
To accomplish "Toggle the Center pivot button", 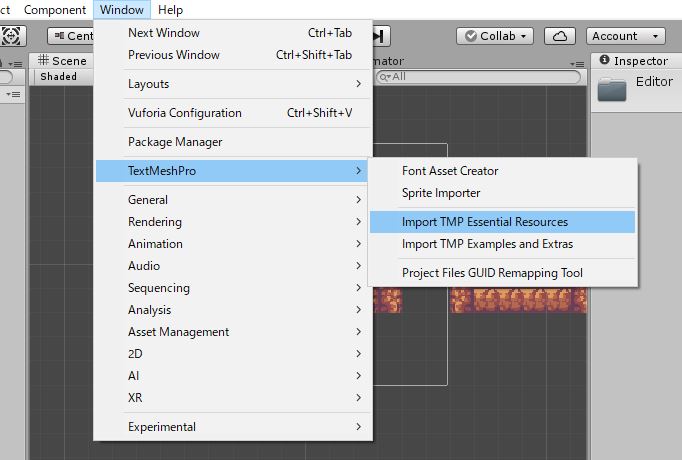I will pyautogui.click(x=72, y=36).
